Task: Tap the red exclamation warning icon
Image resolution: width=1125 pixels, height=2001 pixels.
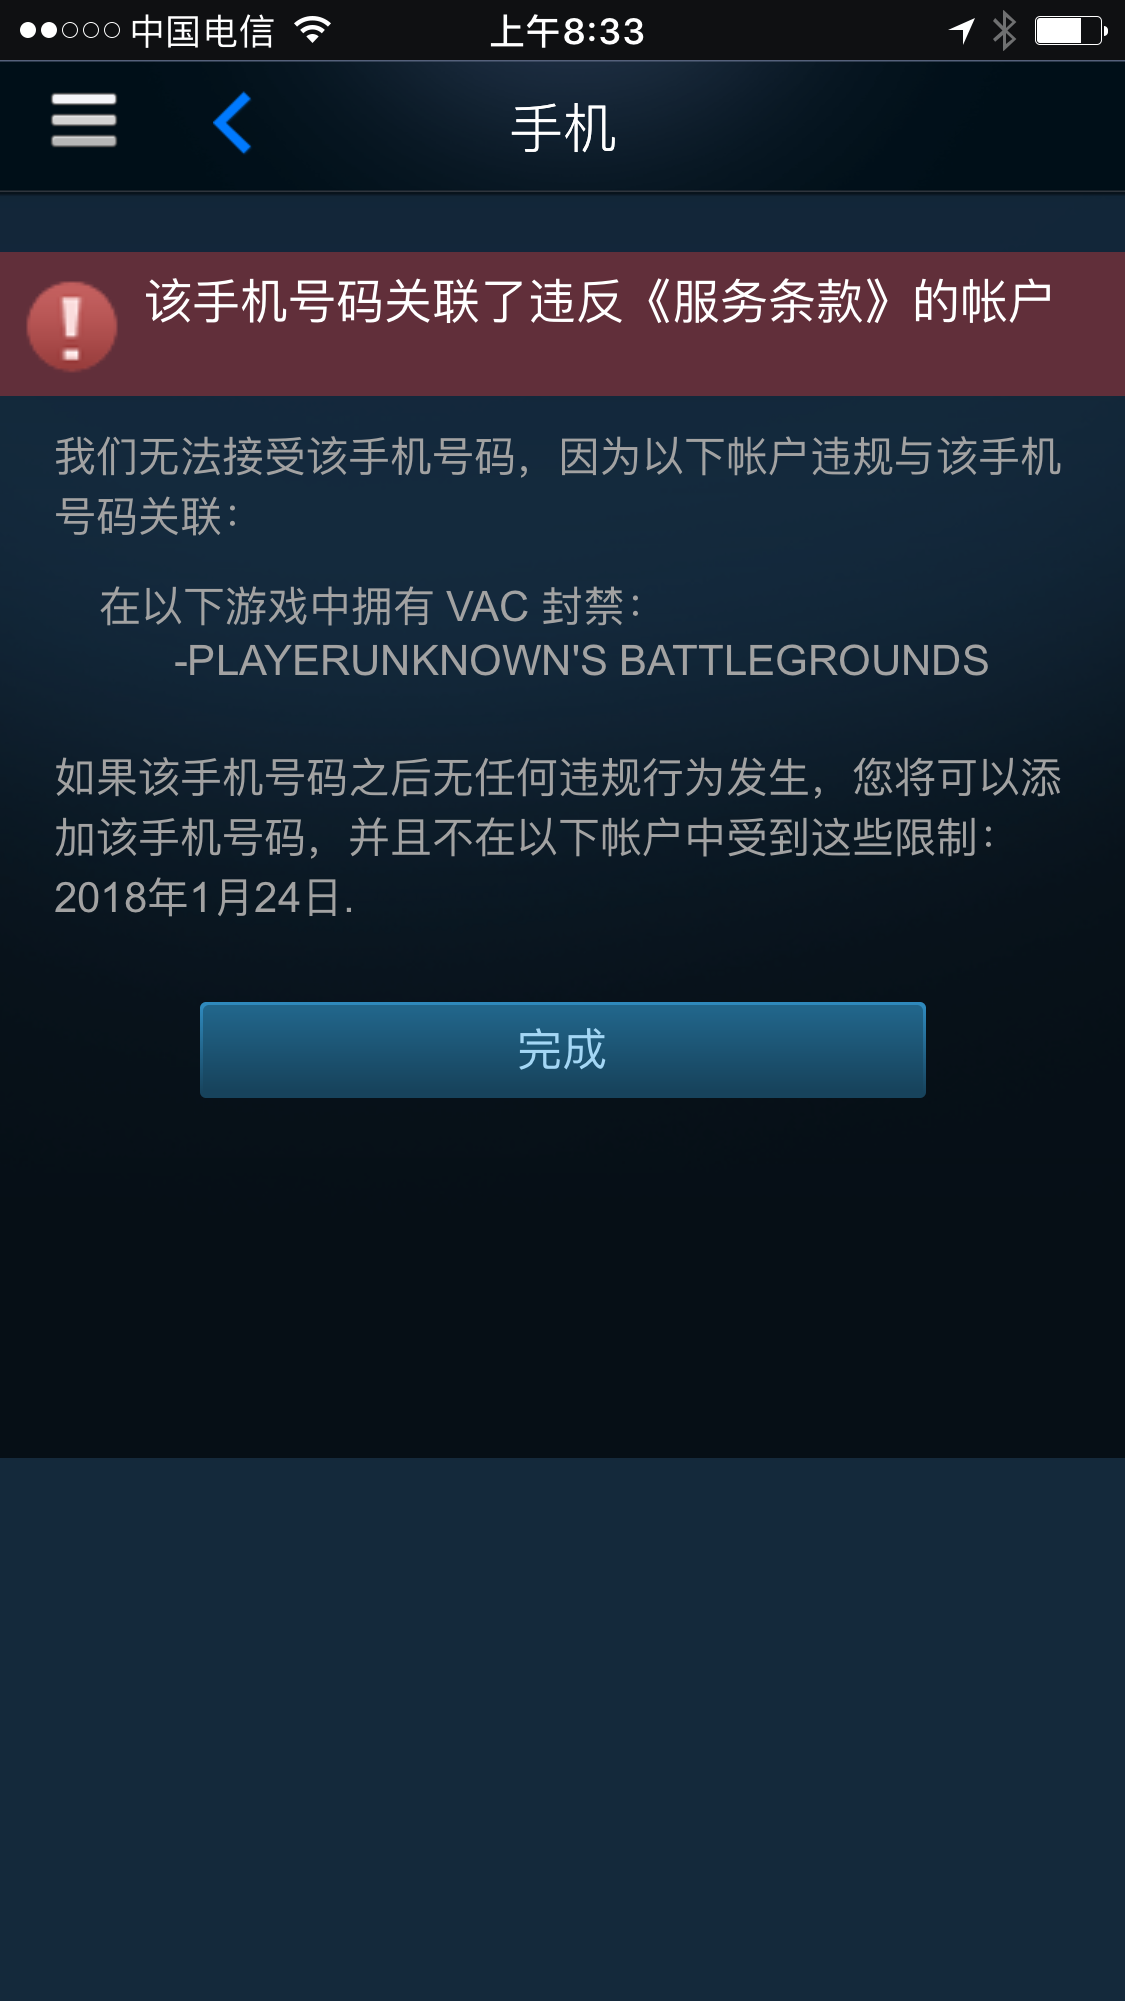Action: click(x=72, y=326)
